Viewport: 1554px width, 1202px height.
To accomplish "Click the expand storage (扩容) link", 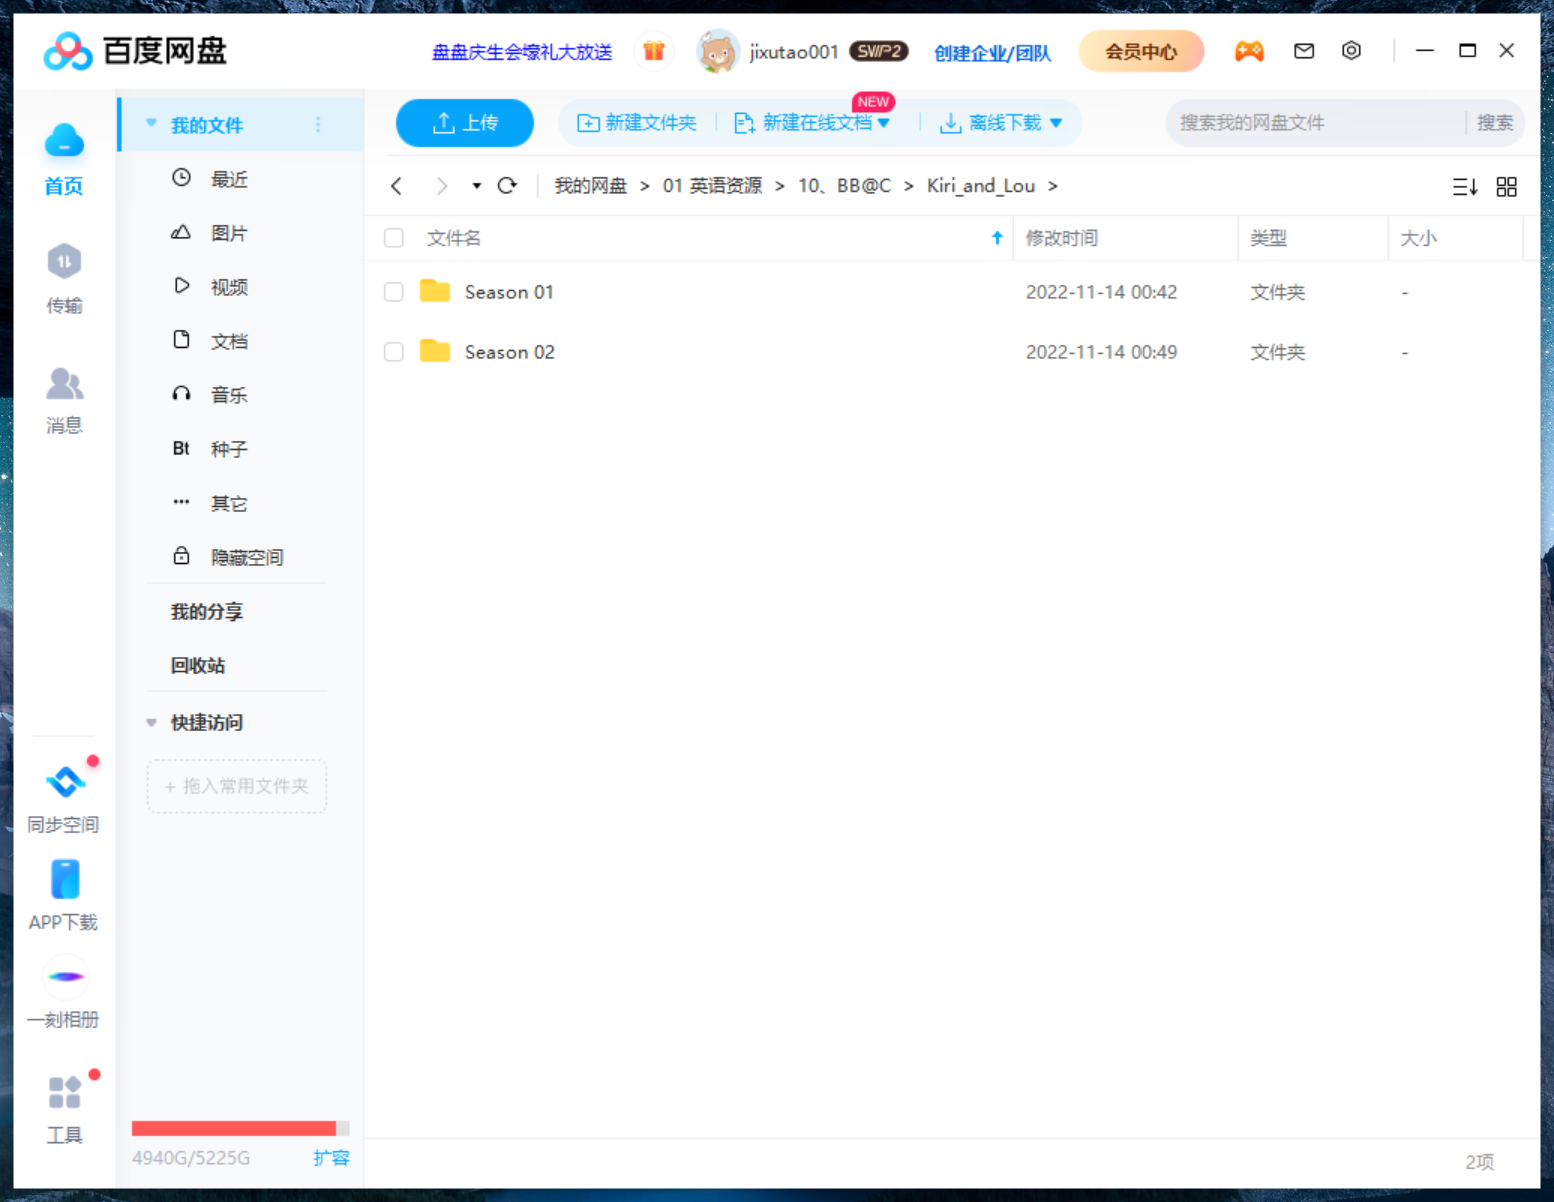I will 331,1157.
